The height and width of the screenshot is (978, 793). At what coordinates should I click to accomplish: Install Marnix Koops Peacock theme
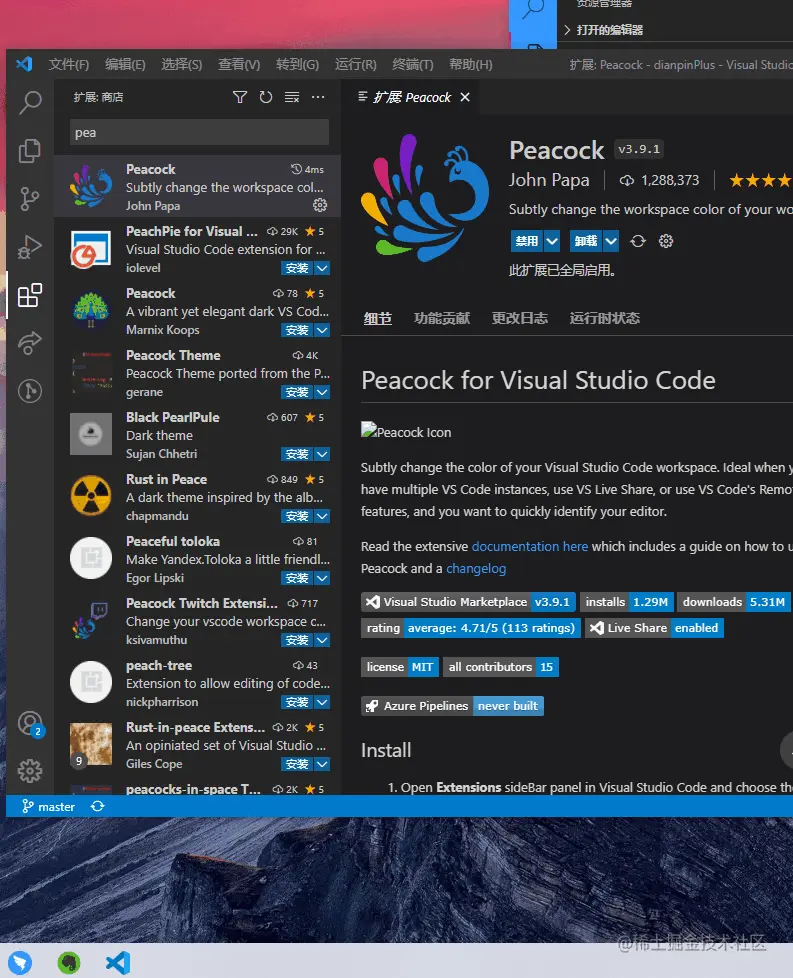[297, 330]
